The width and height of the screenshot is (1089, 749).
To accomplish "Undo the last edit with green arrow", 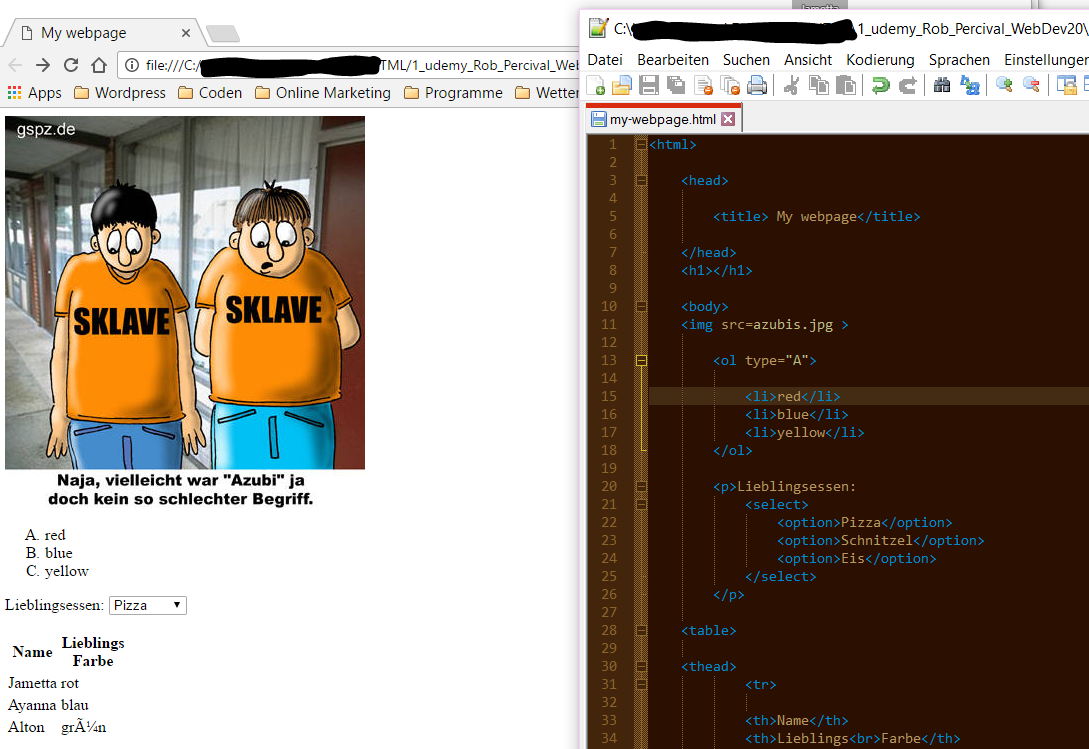I will 881,85.
